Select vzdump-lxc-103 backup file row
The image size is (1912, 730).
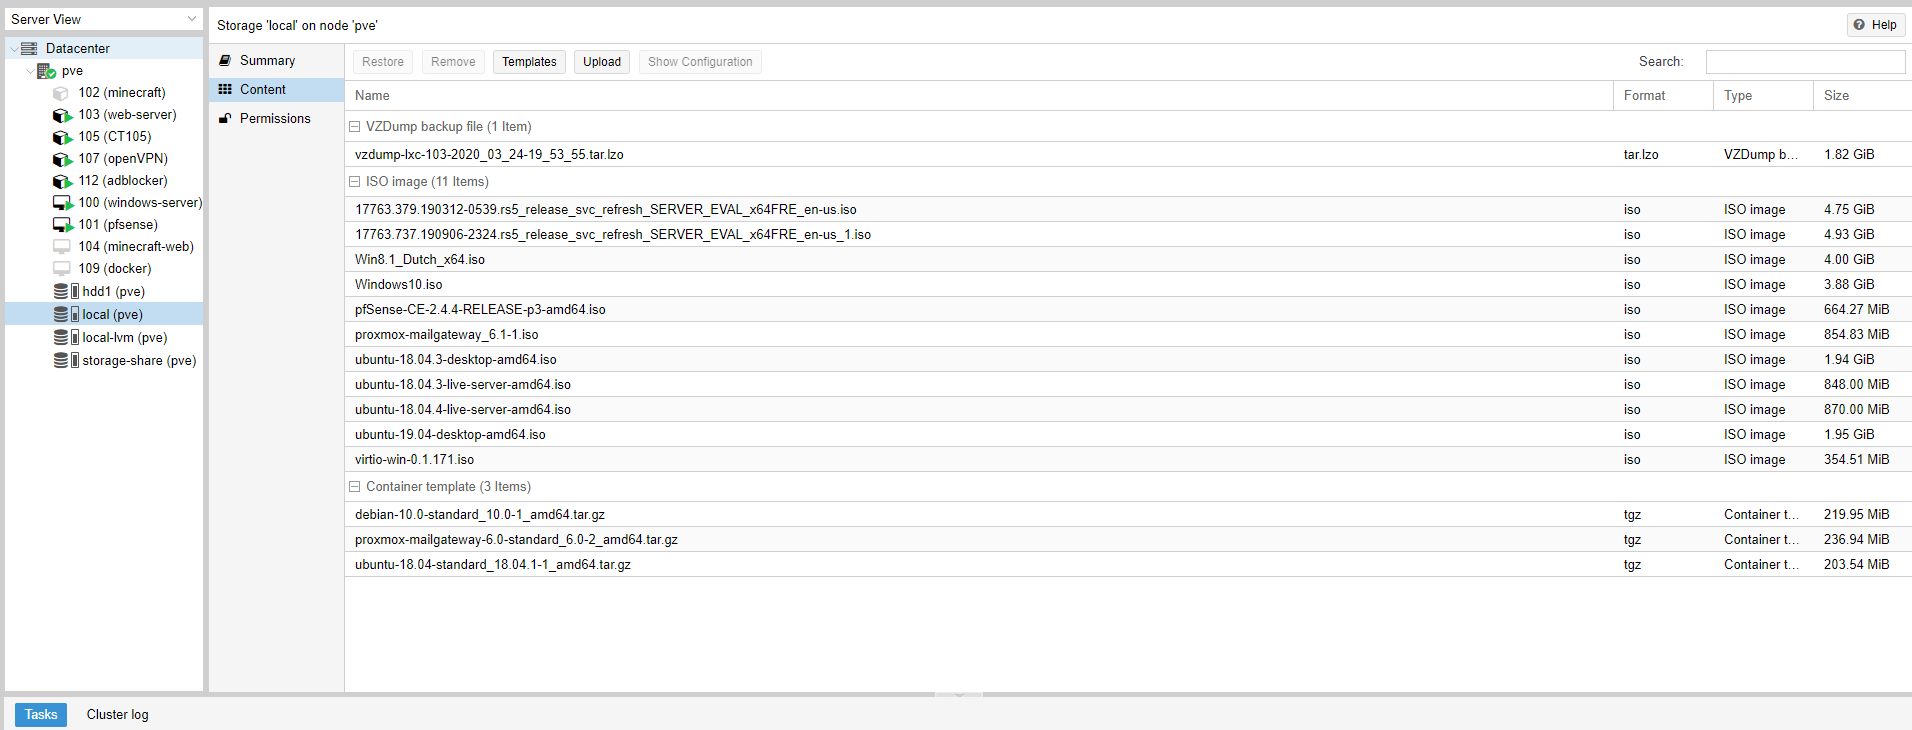click(x=1128, y=154)
